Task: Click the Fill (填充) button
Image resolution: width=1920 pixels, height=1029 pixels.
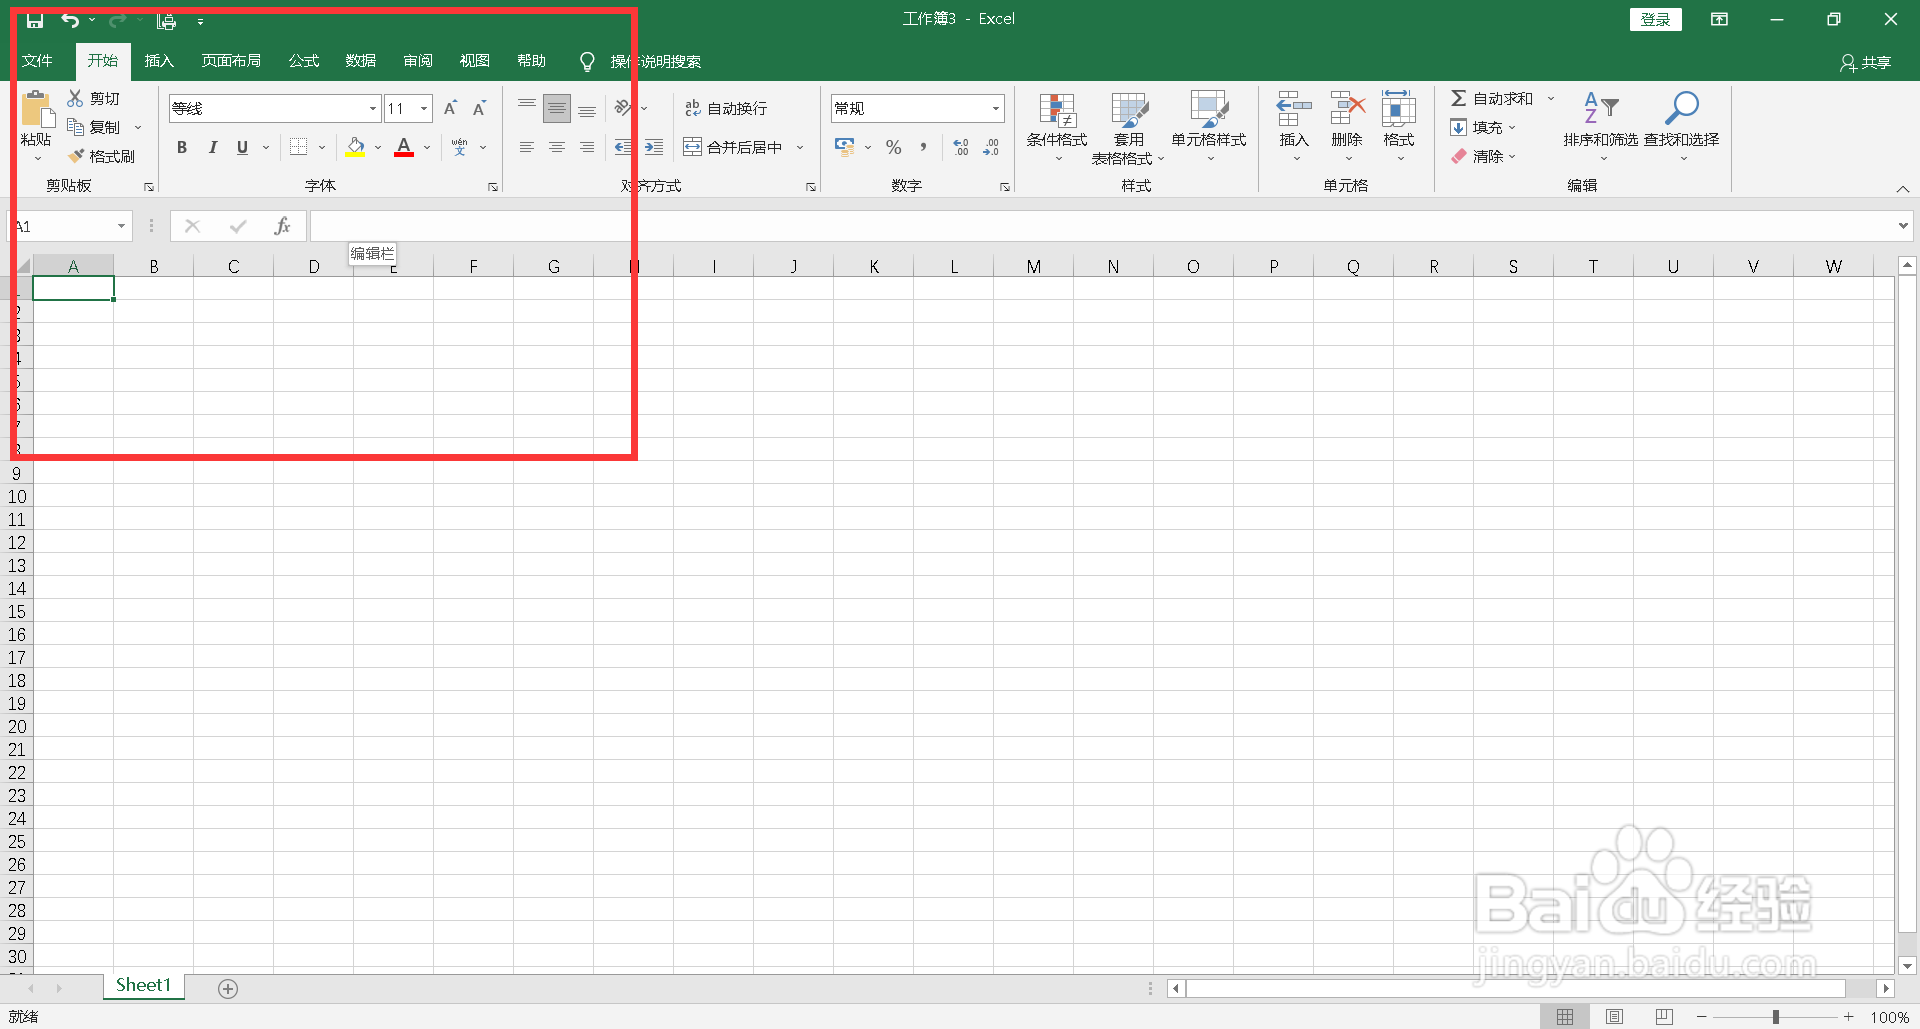Action: pyautogui.click(x=1484, y=127)
